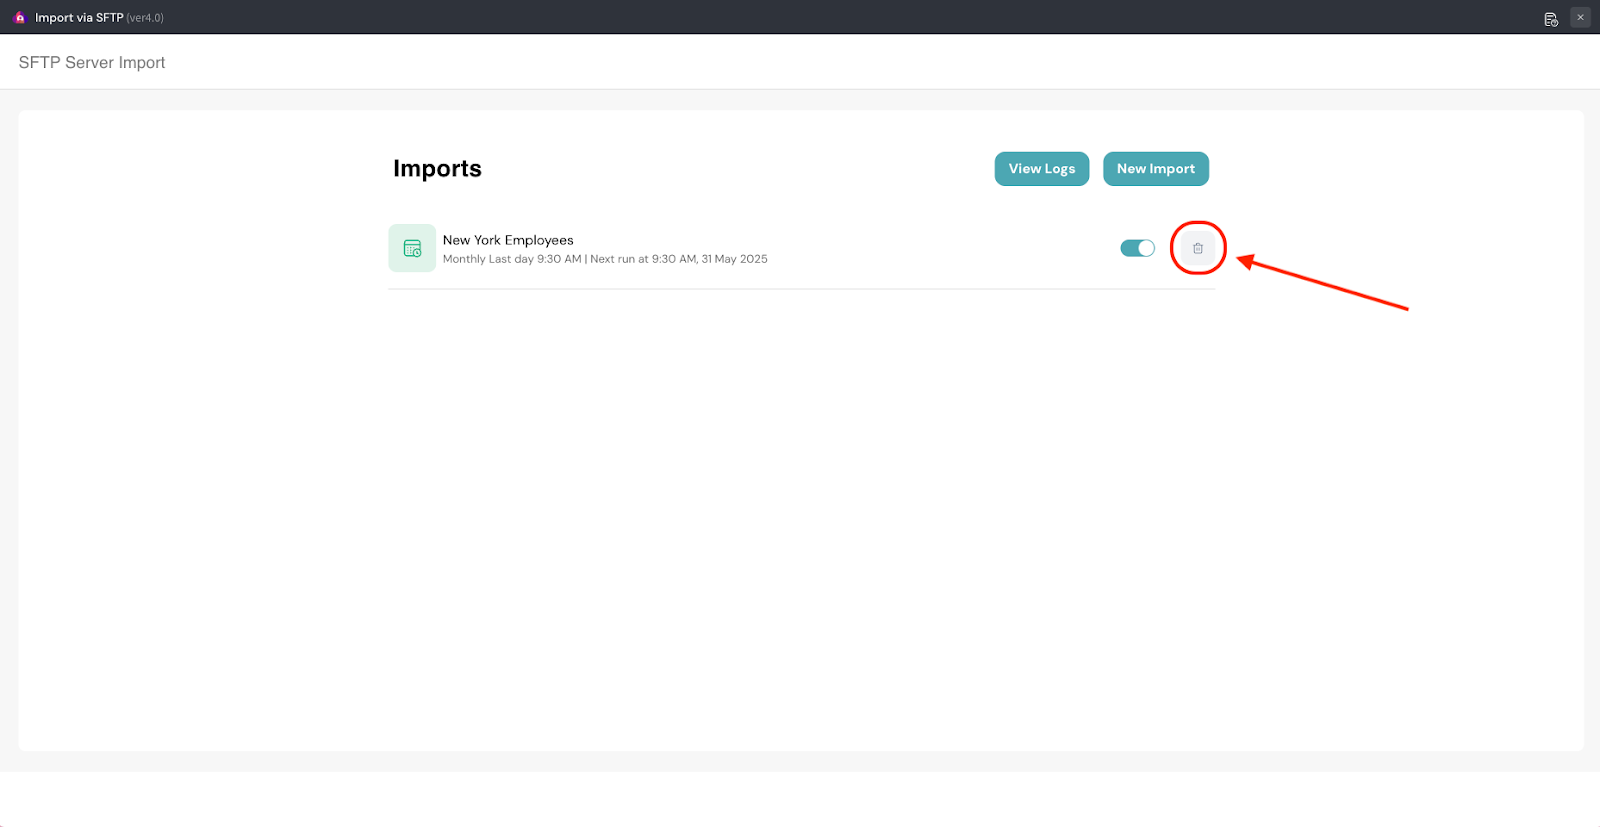The image size is (1600, 827).
Task: Click the SFTP Server Import page header
Action: point(92,62)
